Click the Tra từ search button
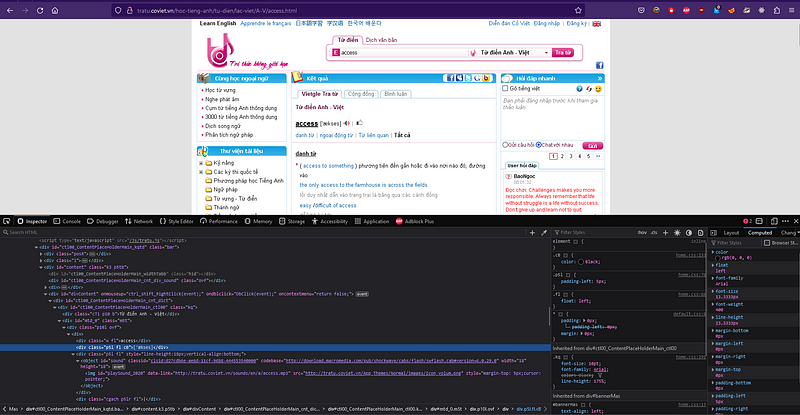Viewport: 800px width, 415px height. pyautogui.click(x=563, y=53)
